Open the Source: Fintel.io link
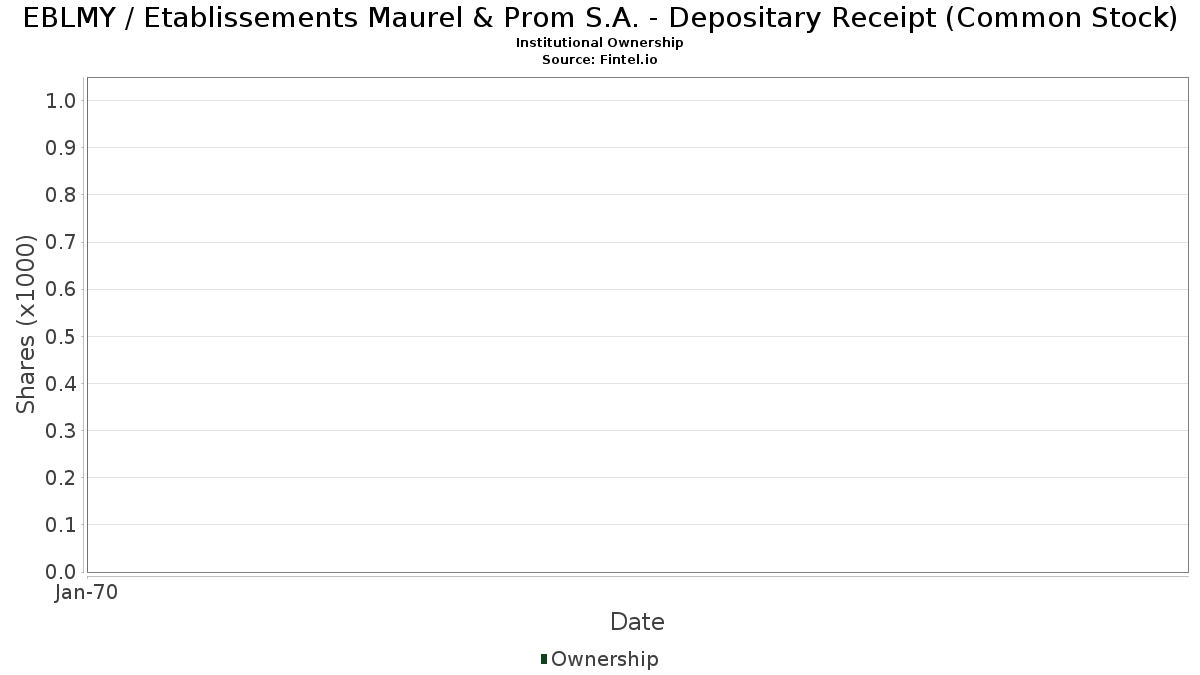Viewport: 1200px width, 675px height. click(600, 59)
